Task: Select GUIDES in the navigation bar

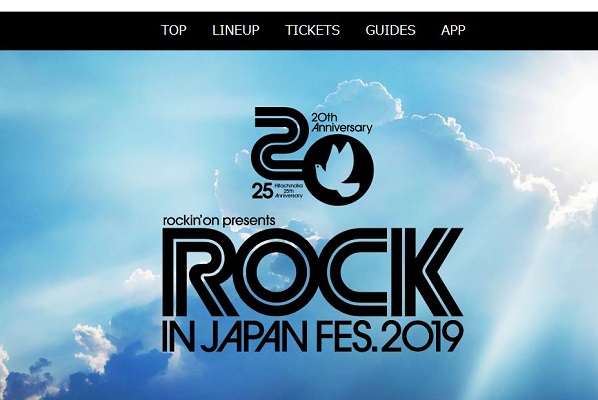Action: pos(390,30)
